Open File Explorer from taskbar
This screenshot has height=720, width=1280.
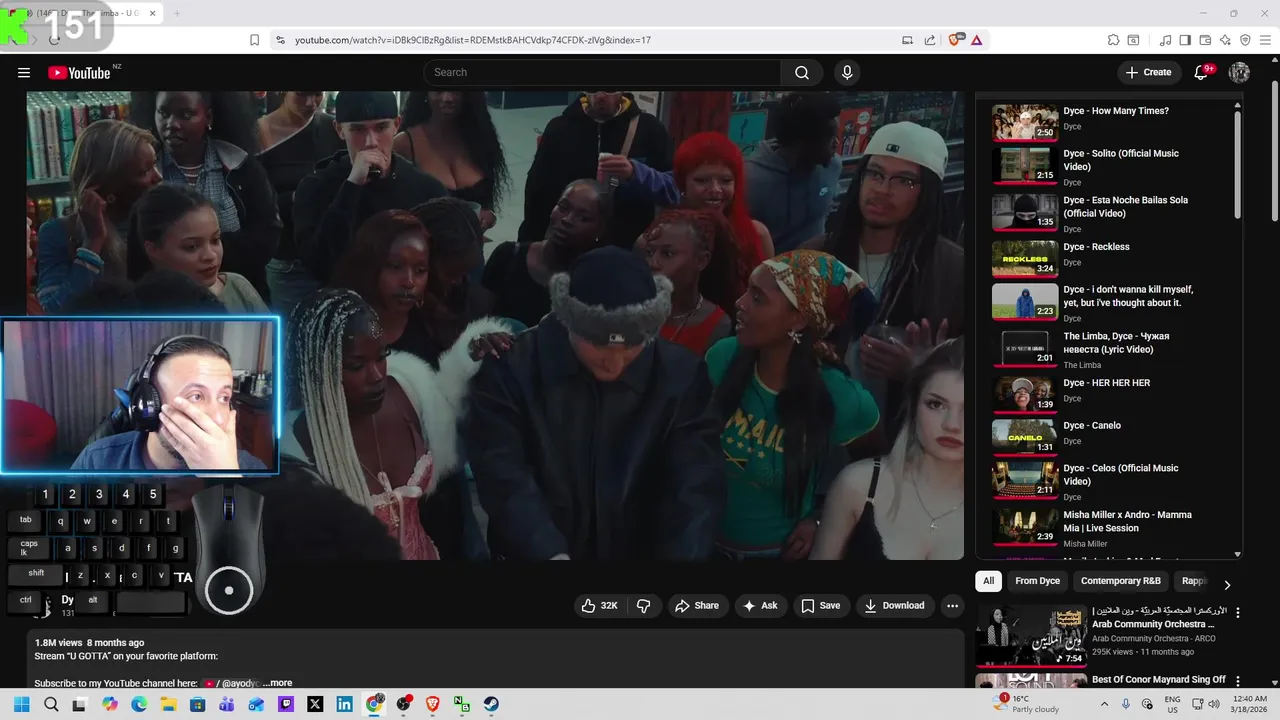point(168,704)
